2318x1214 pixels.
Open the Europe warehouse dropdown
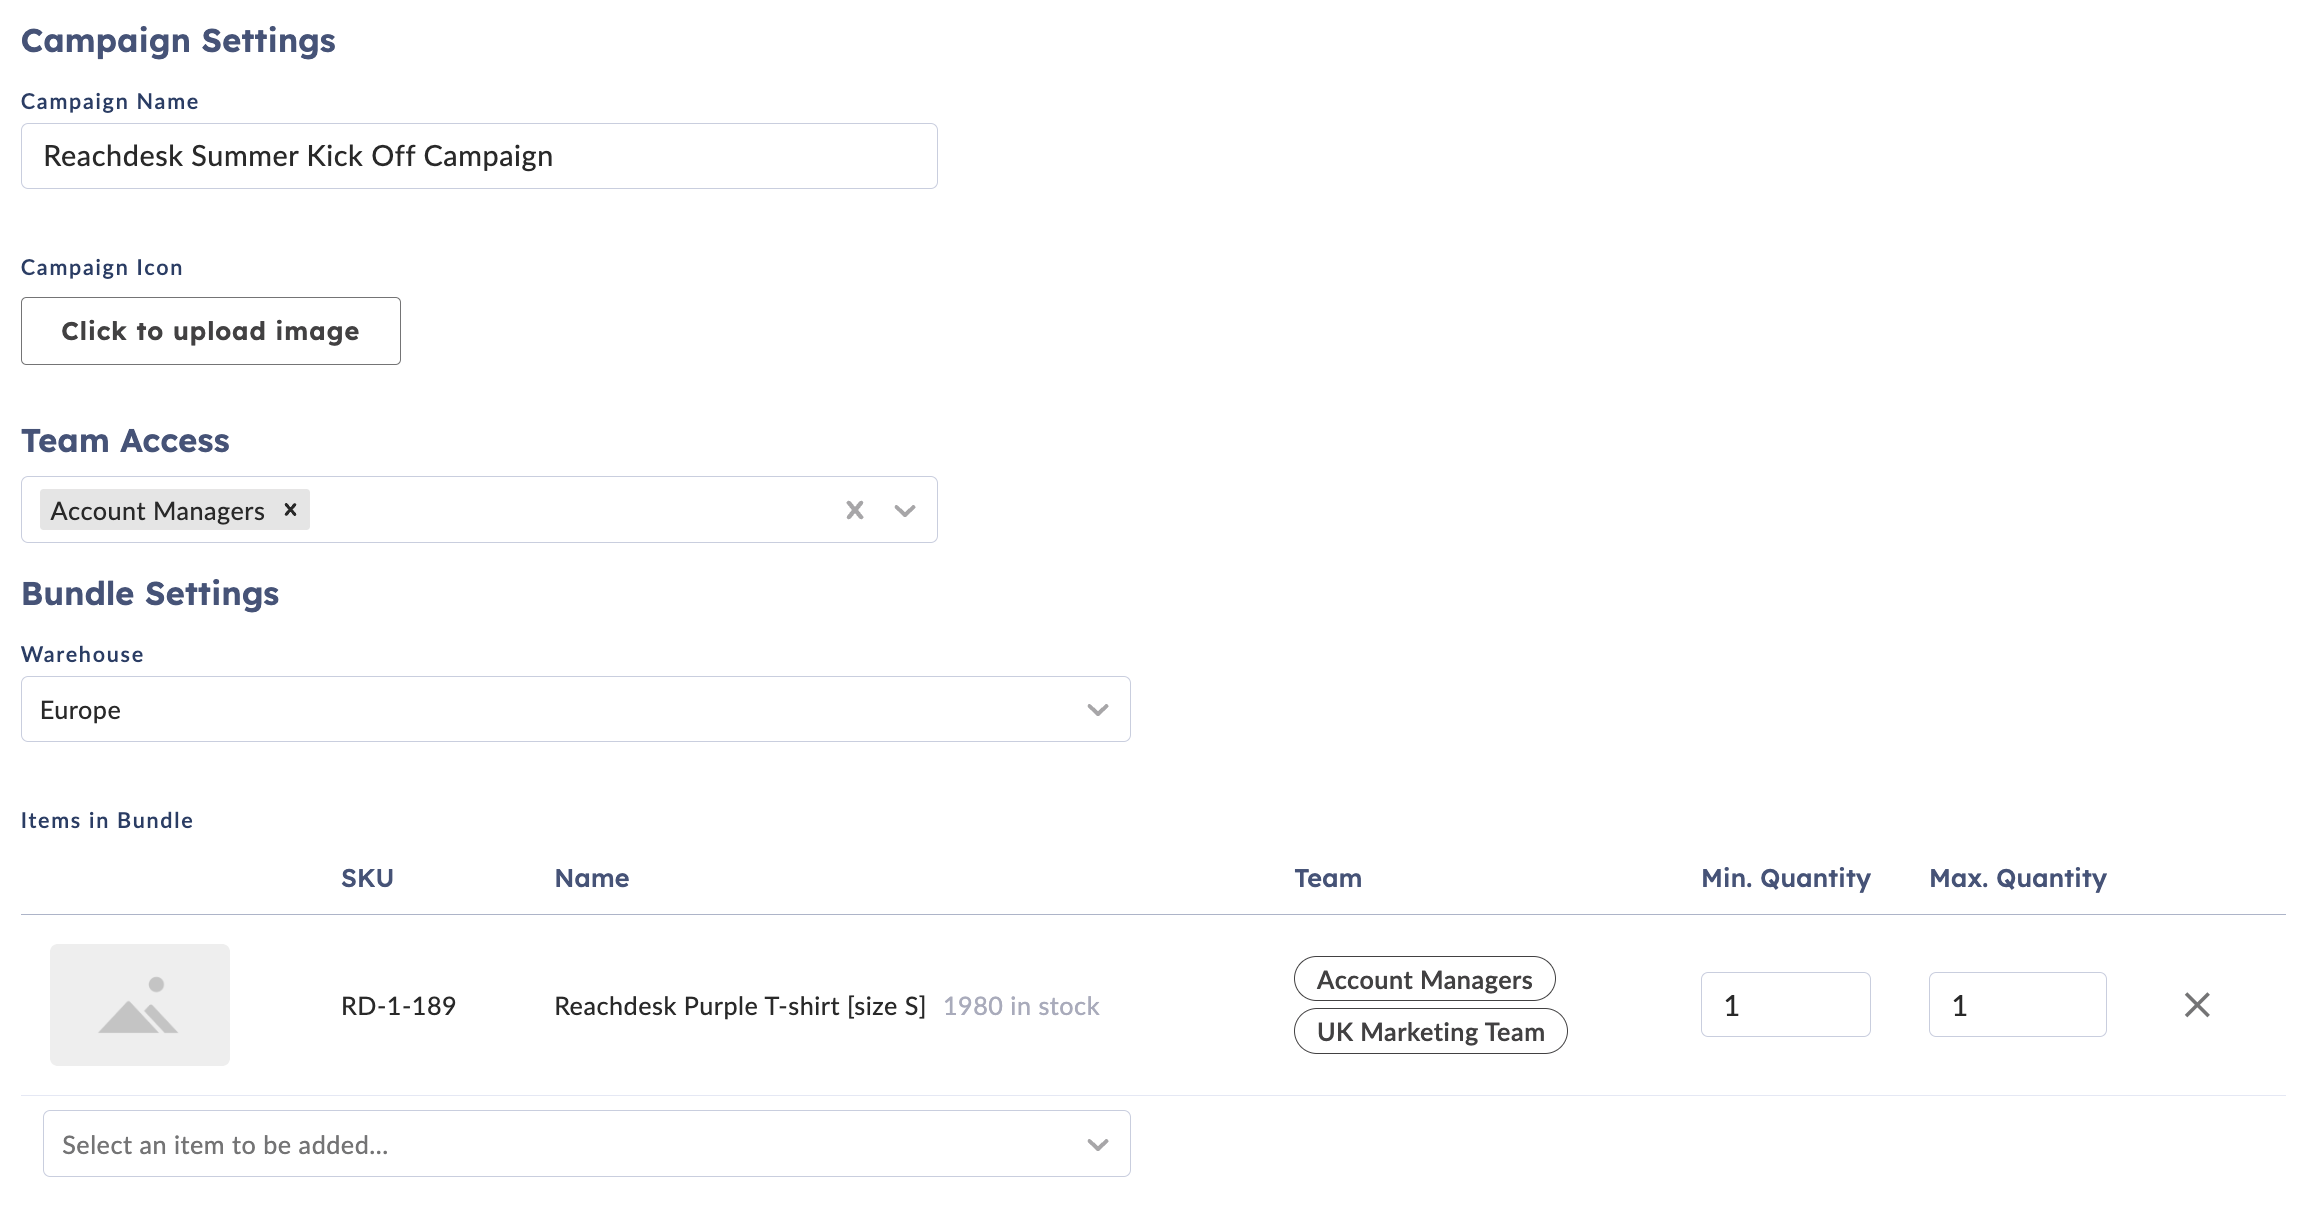coord(576,709)
